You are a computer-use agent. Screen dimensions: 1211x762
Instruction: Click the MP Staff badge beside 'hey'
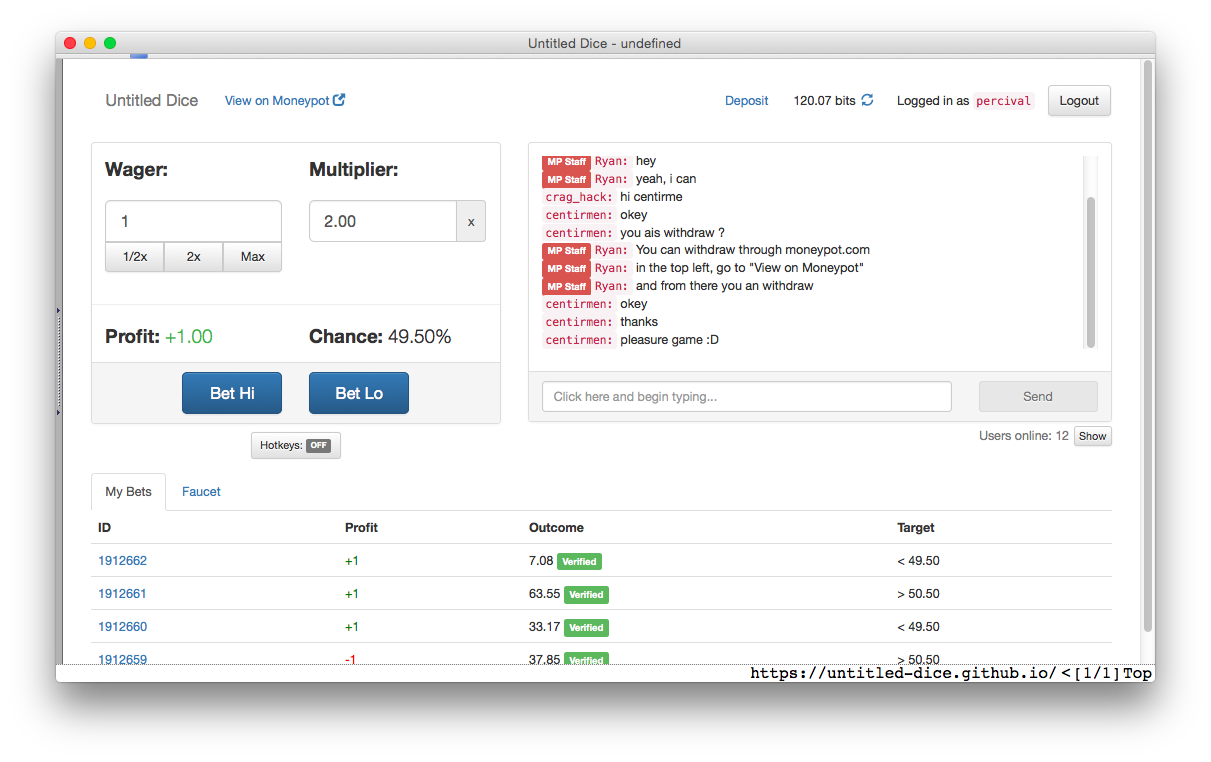(x=567, y=162)
